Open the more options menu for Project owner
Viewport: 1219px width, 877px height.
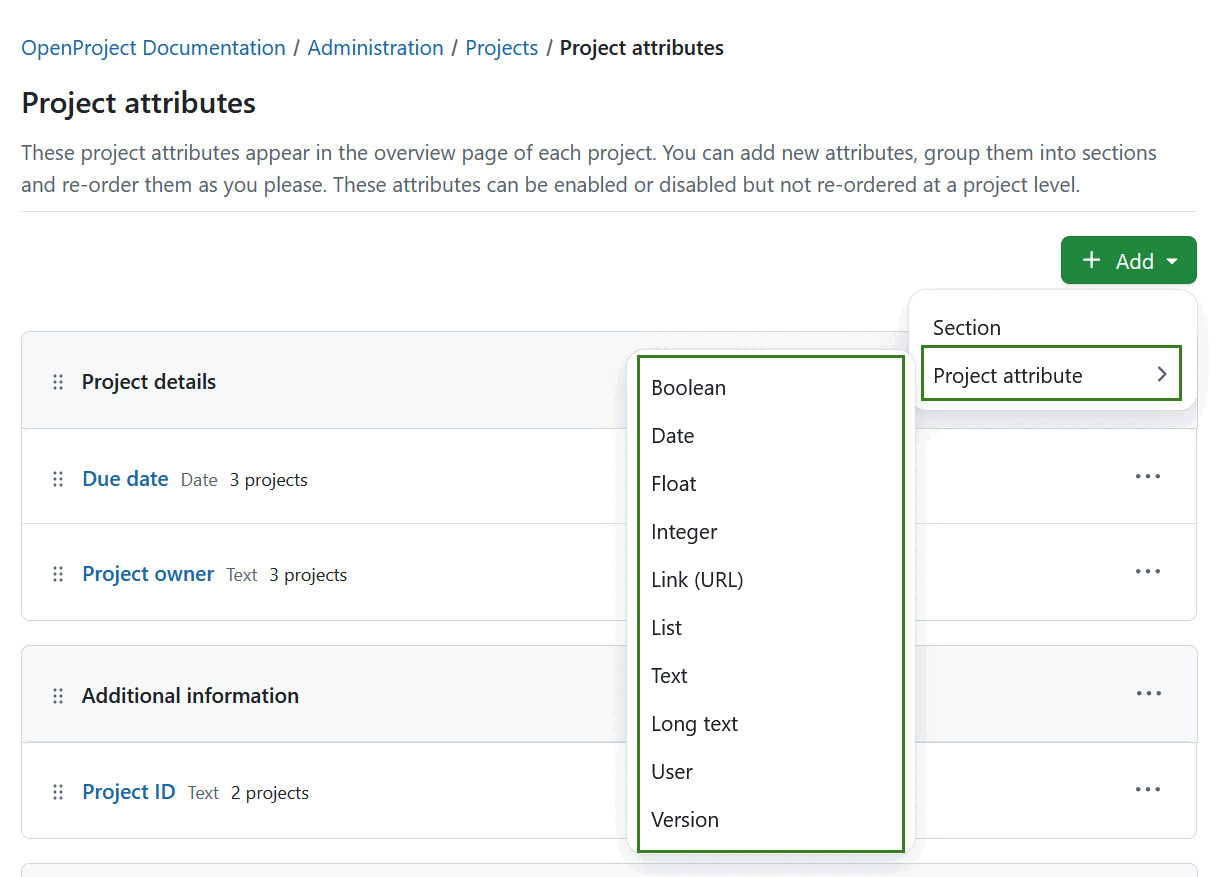(x=1147, y=571)
